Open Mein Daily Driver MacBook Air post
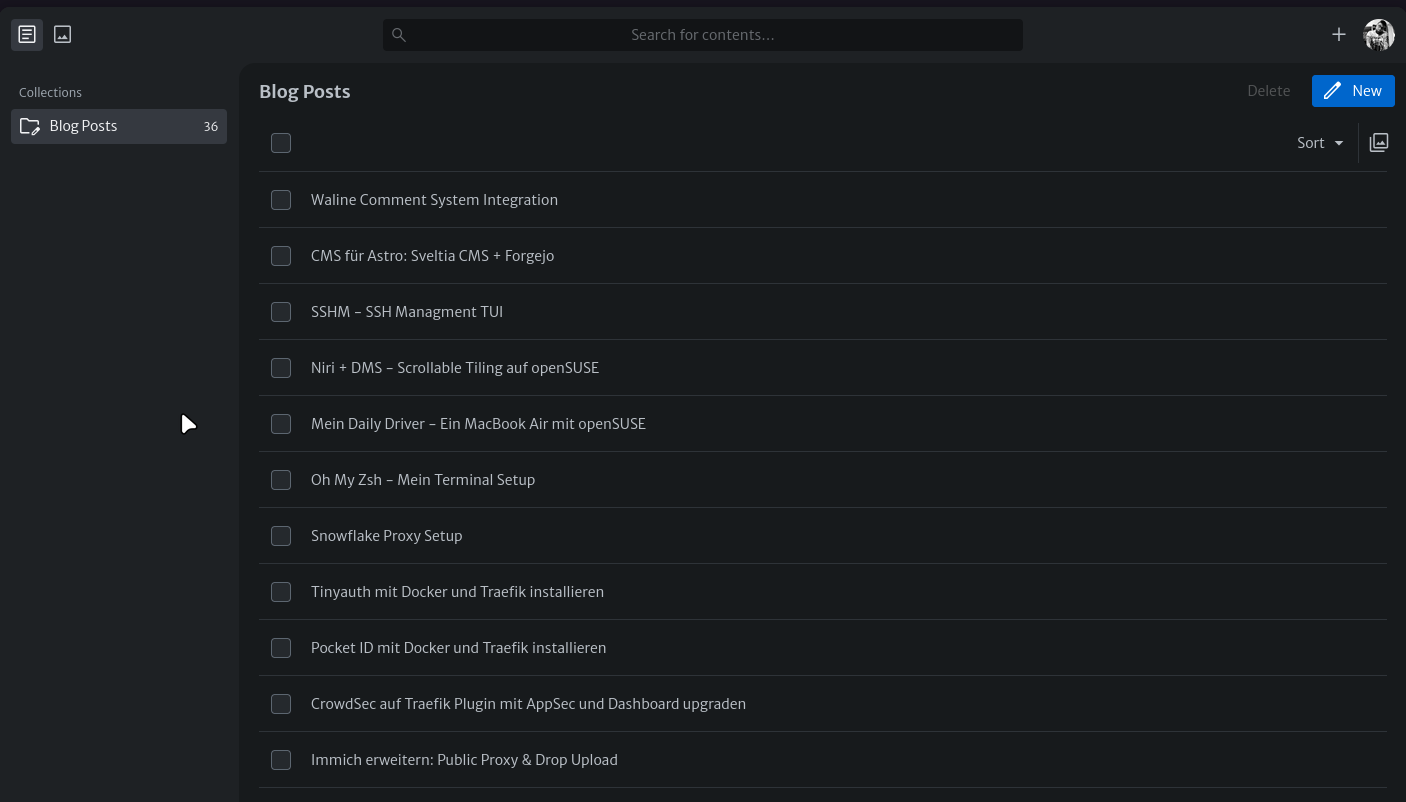The width and height of the screenshot is (1406, 802). tap(478, 424)
